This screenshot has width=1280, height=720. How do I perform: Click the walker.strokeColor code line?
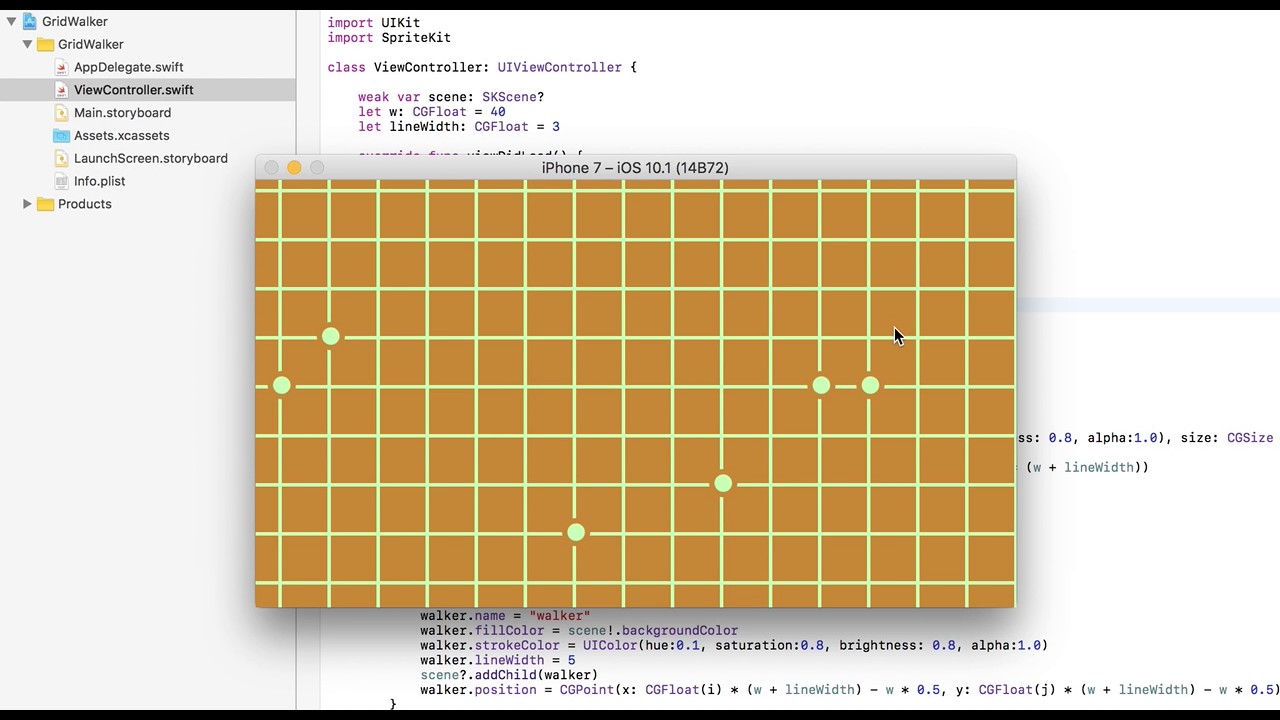coord(734,645)
